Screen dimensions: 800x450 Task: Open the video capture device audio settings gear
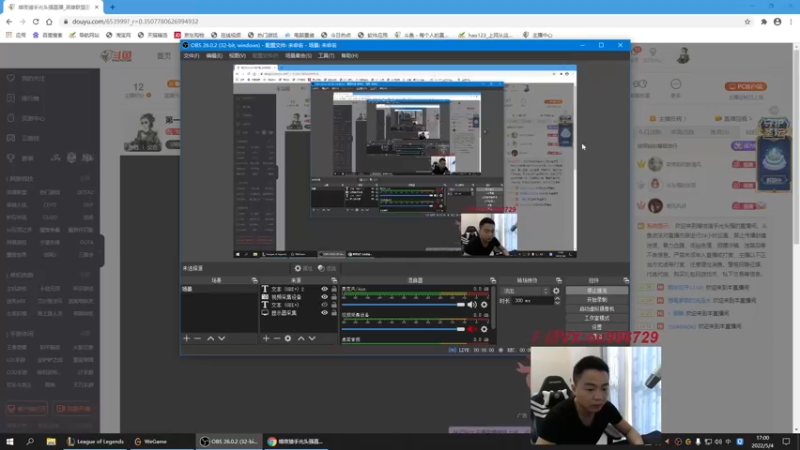484,329
